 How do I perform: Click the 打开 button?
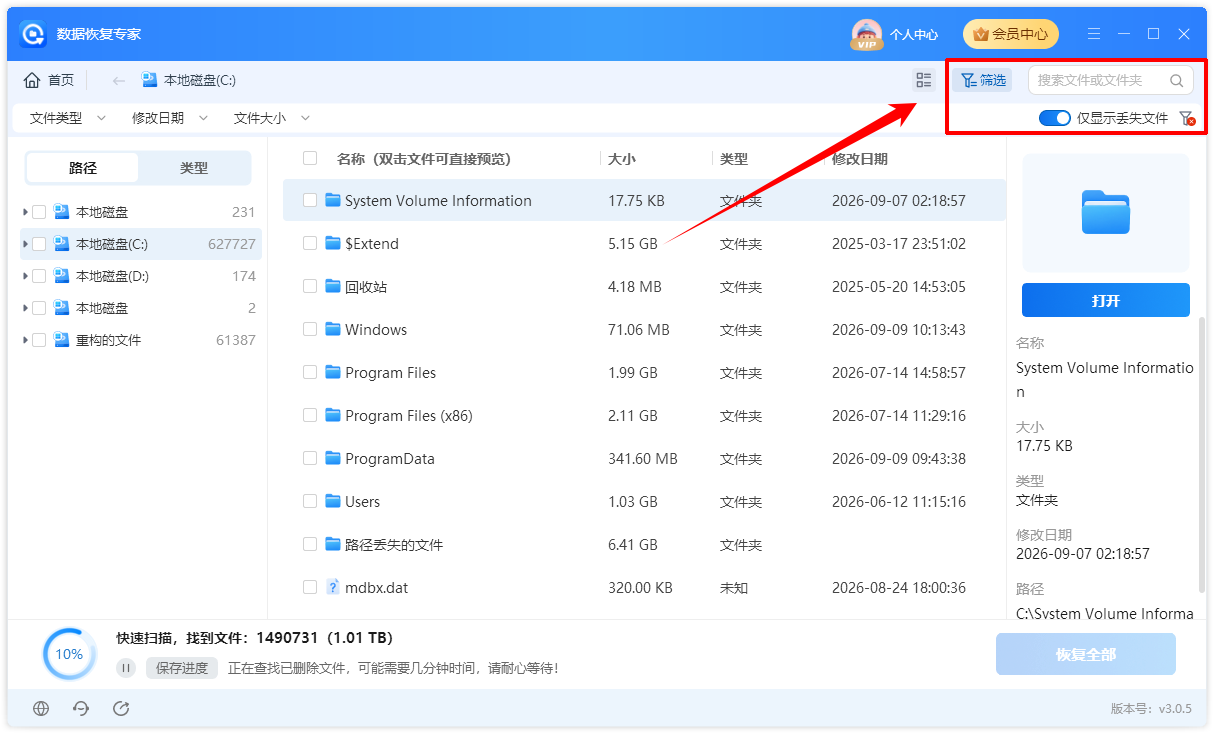(x=1106, y=300)
